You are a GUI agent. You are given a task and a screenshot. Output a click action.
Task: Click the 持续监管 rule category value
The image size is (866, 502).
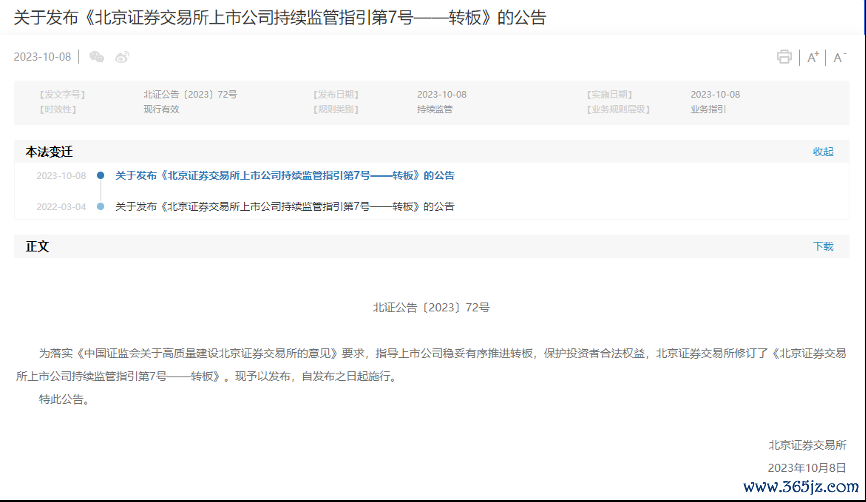coord(435,109)
